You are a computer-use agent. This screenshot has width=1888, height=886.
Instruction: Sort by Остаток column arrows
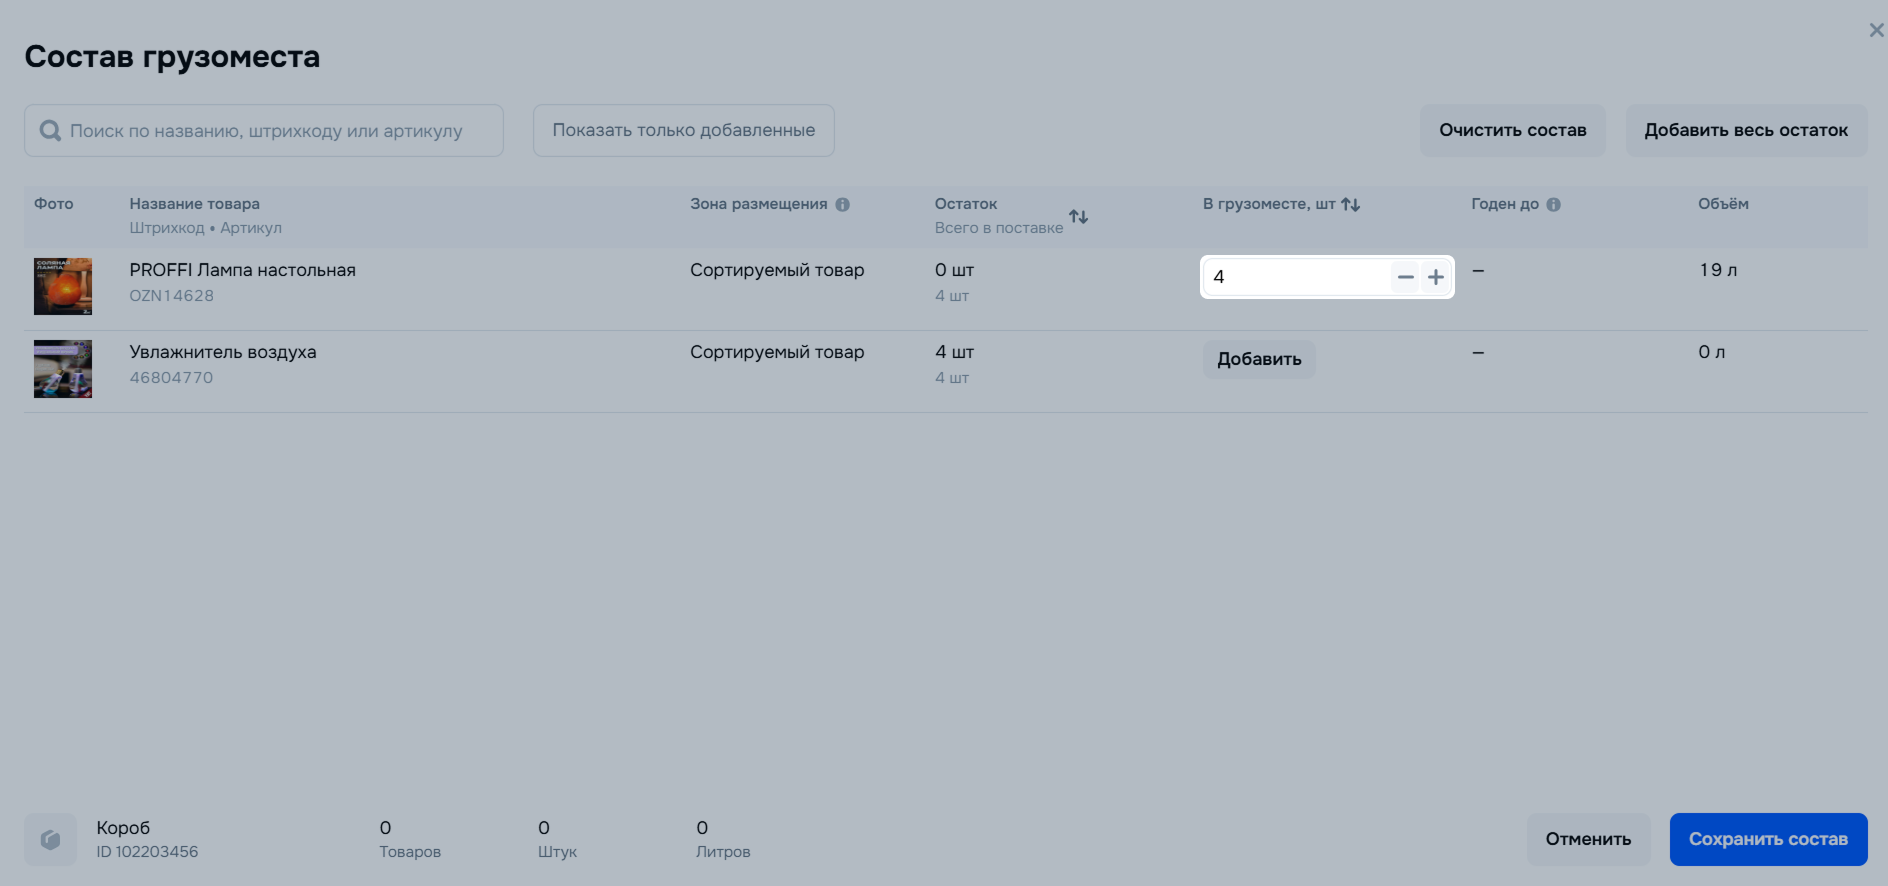click(1078, 217)
